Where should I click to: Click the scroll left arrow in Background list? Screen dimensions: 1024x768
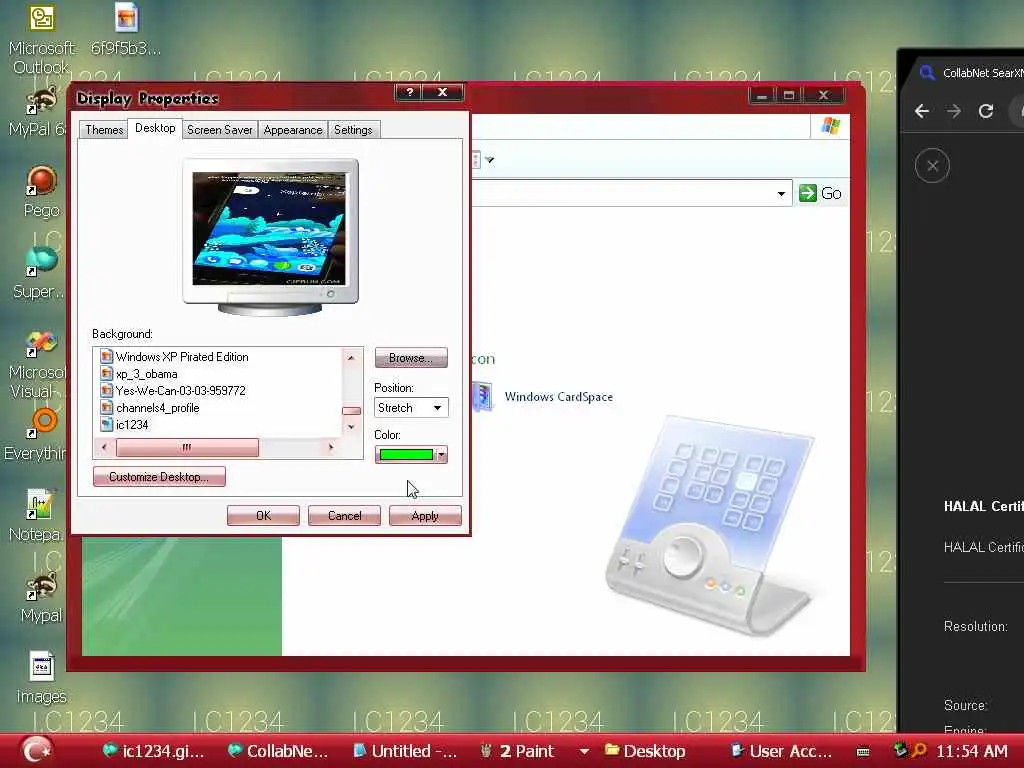coord(104,447)
